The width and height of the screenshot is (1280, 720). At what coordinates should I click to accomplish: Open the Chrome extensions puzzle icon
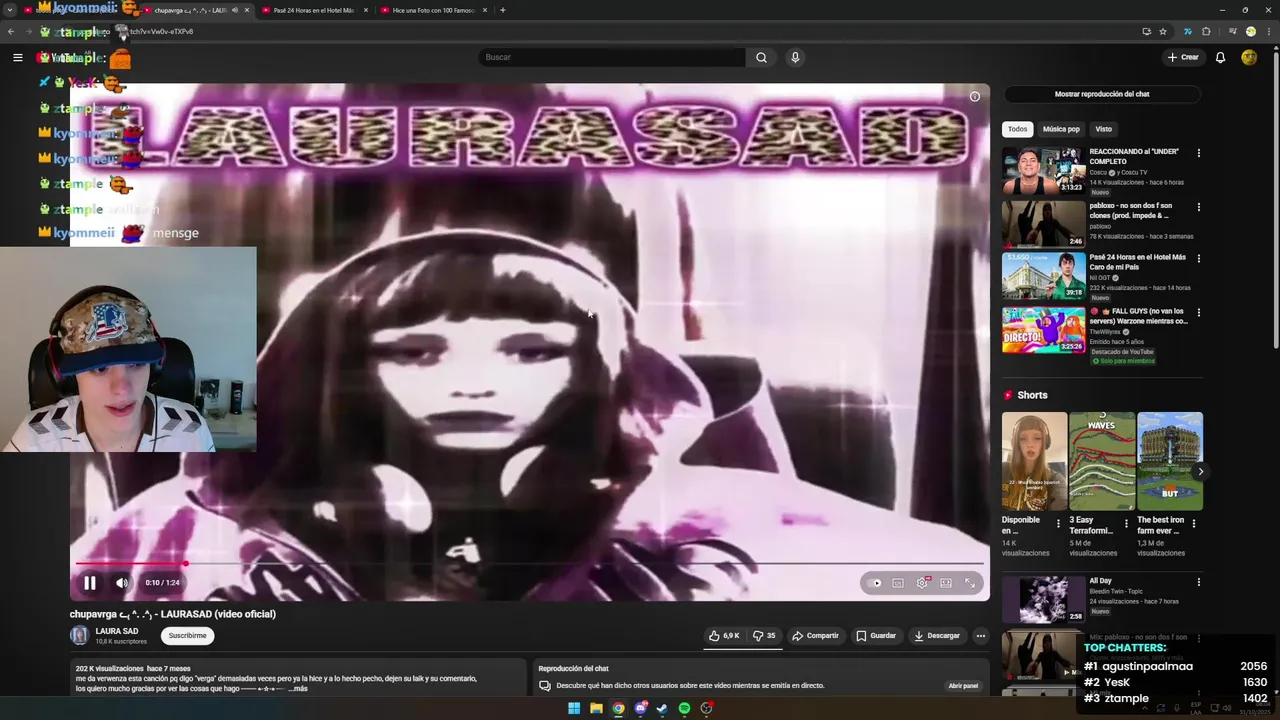1206,31
